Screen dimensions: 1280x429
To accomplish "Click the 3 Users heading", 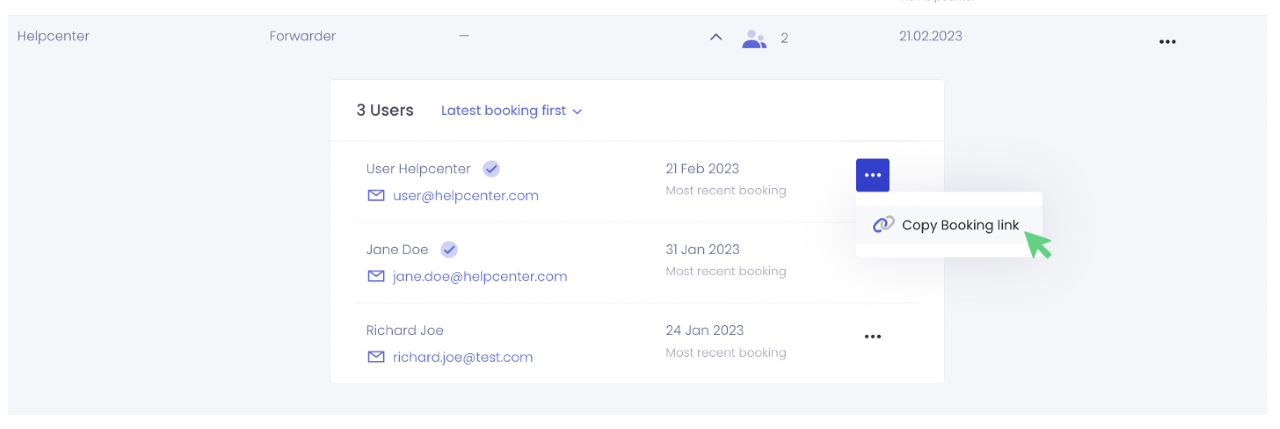I will tap(385, 111).
